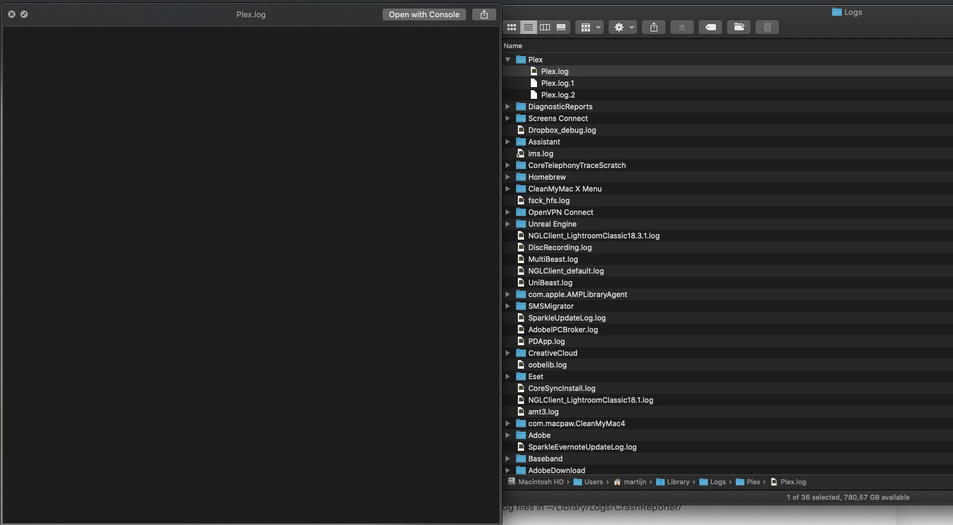The width and height of the screenshot is (953, 525).
Task: Click Logs in the path bar
Action: (712, 482)
